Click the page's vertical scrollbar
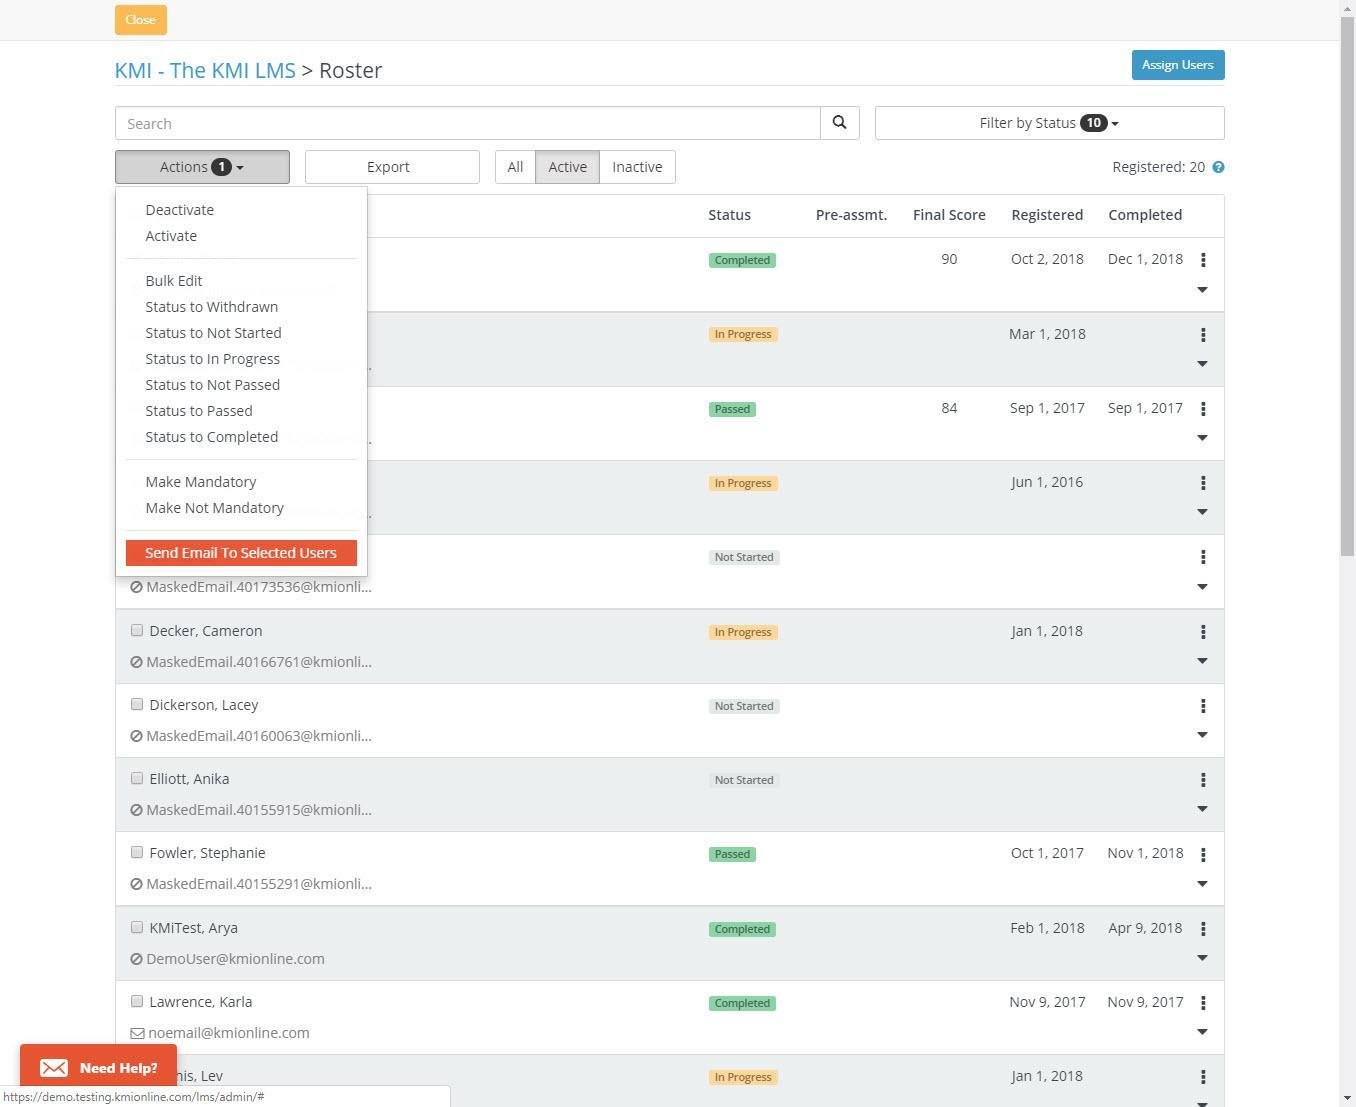 [x=1347, y=300]
